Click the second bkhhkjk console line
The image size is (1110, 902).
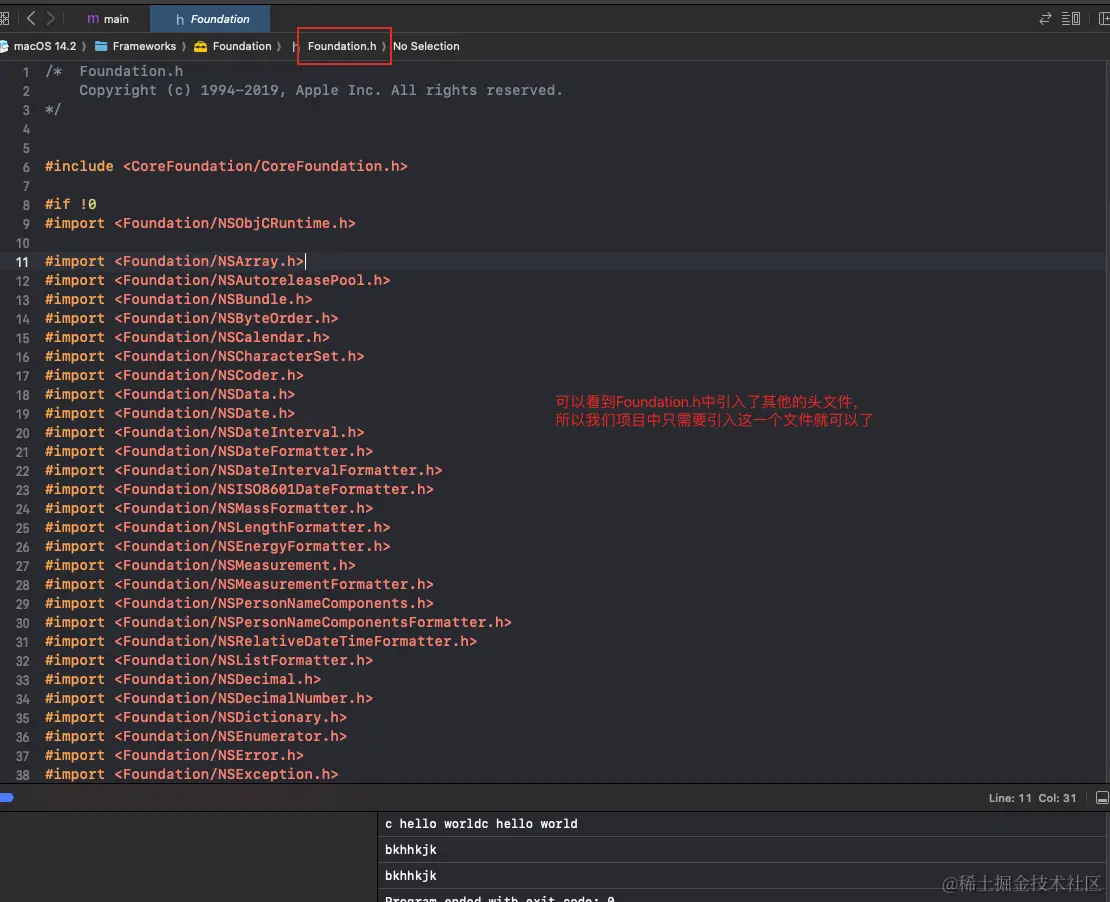tap(411, 876)
